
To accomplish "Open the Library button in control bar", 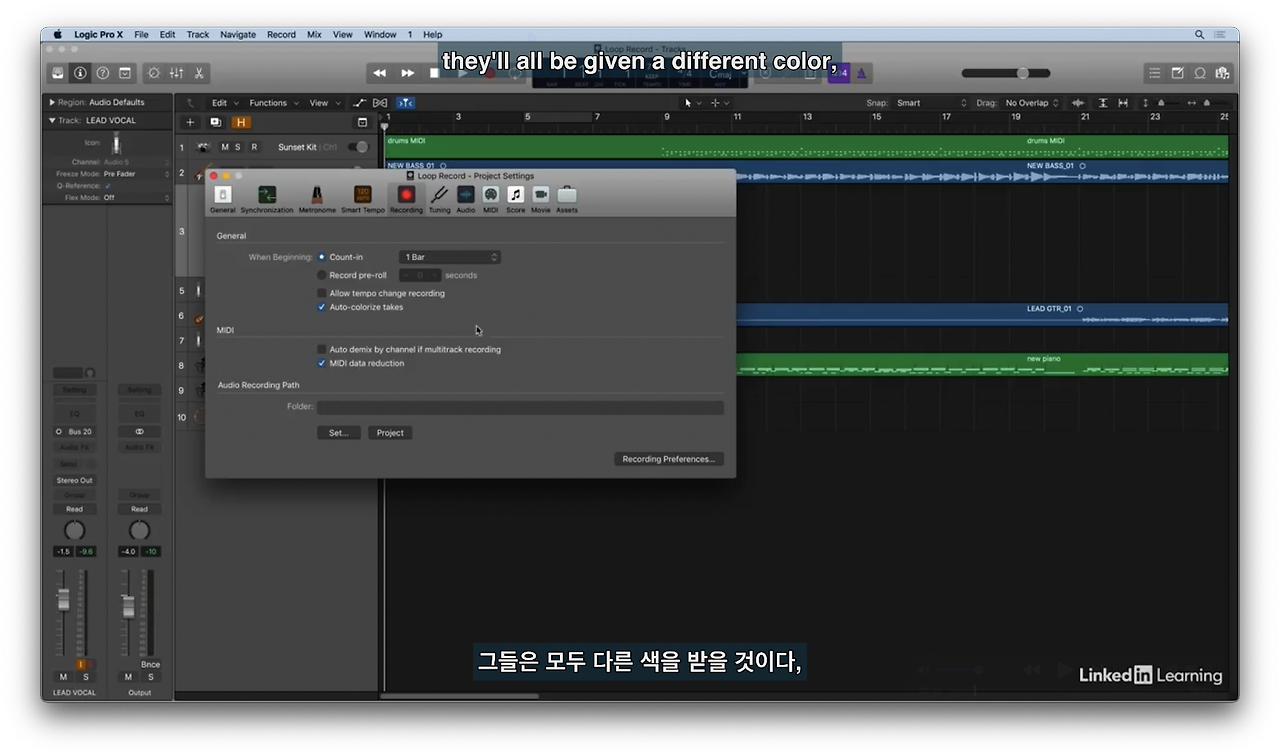I will point(58,73).
